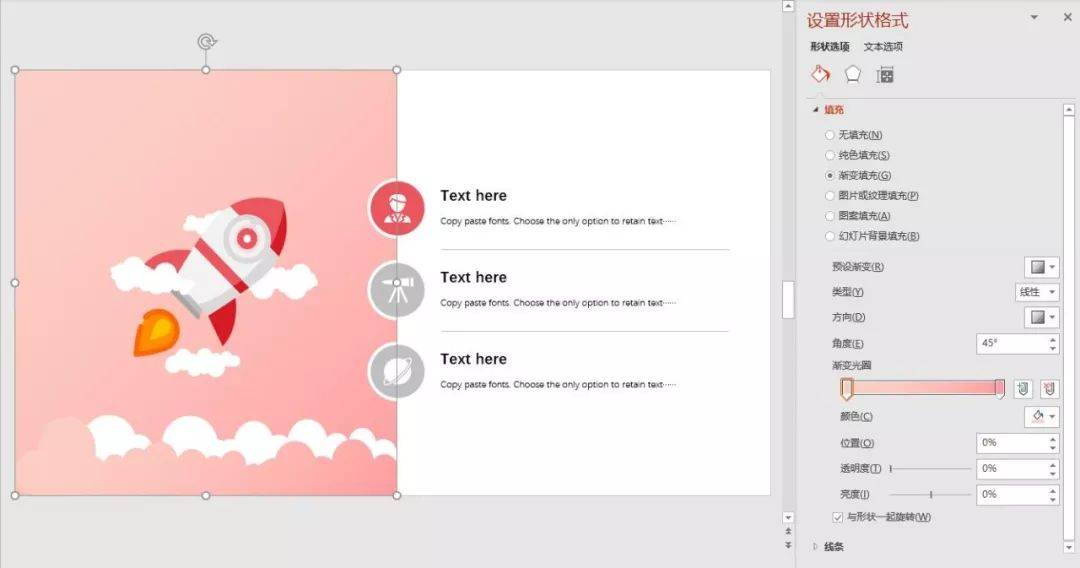1080x568 pixels.
Task: Open the 预设渐变 preset dropdown
Action: [1041, 267]
